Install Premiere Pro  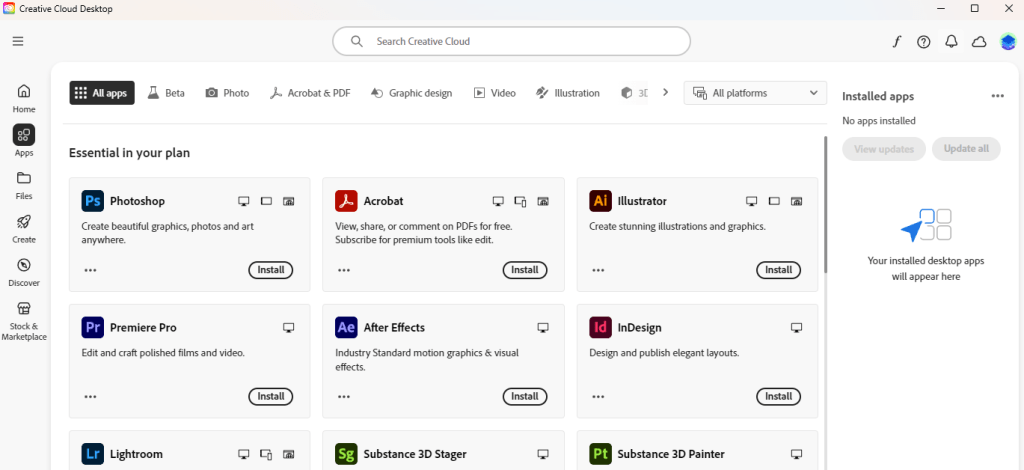coord(271,396)
